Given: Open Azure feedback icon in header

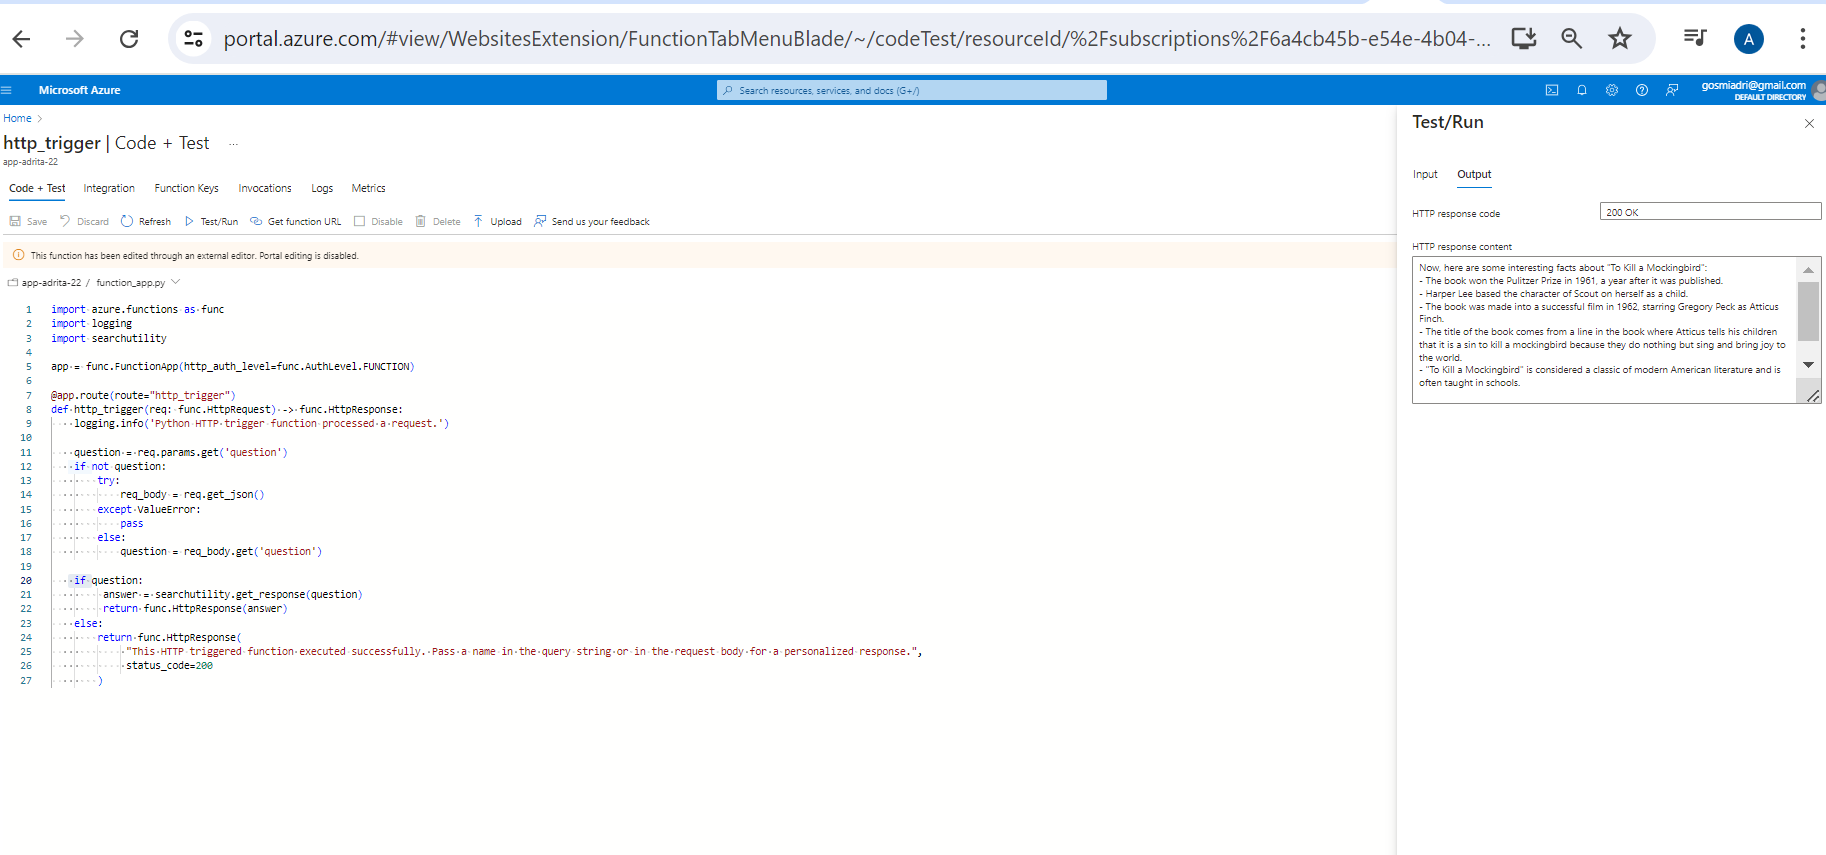Looking at the screenshot, I should click(1672, 90).
